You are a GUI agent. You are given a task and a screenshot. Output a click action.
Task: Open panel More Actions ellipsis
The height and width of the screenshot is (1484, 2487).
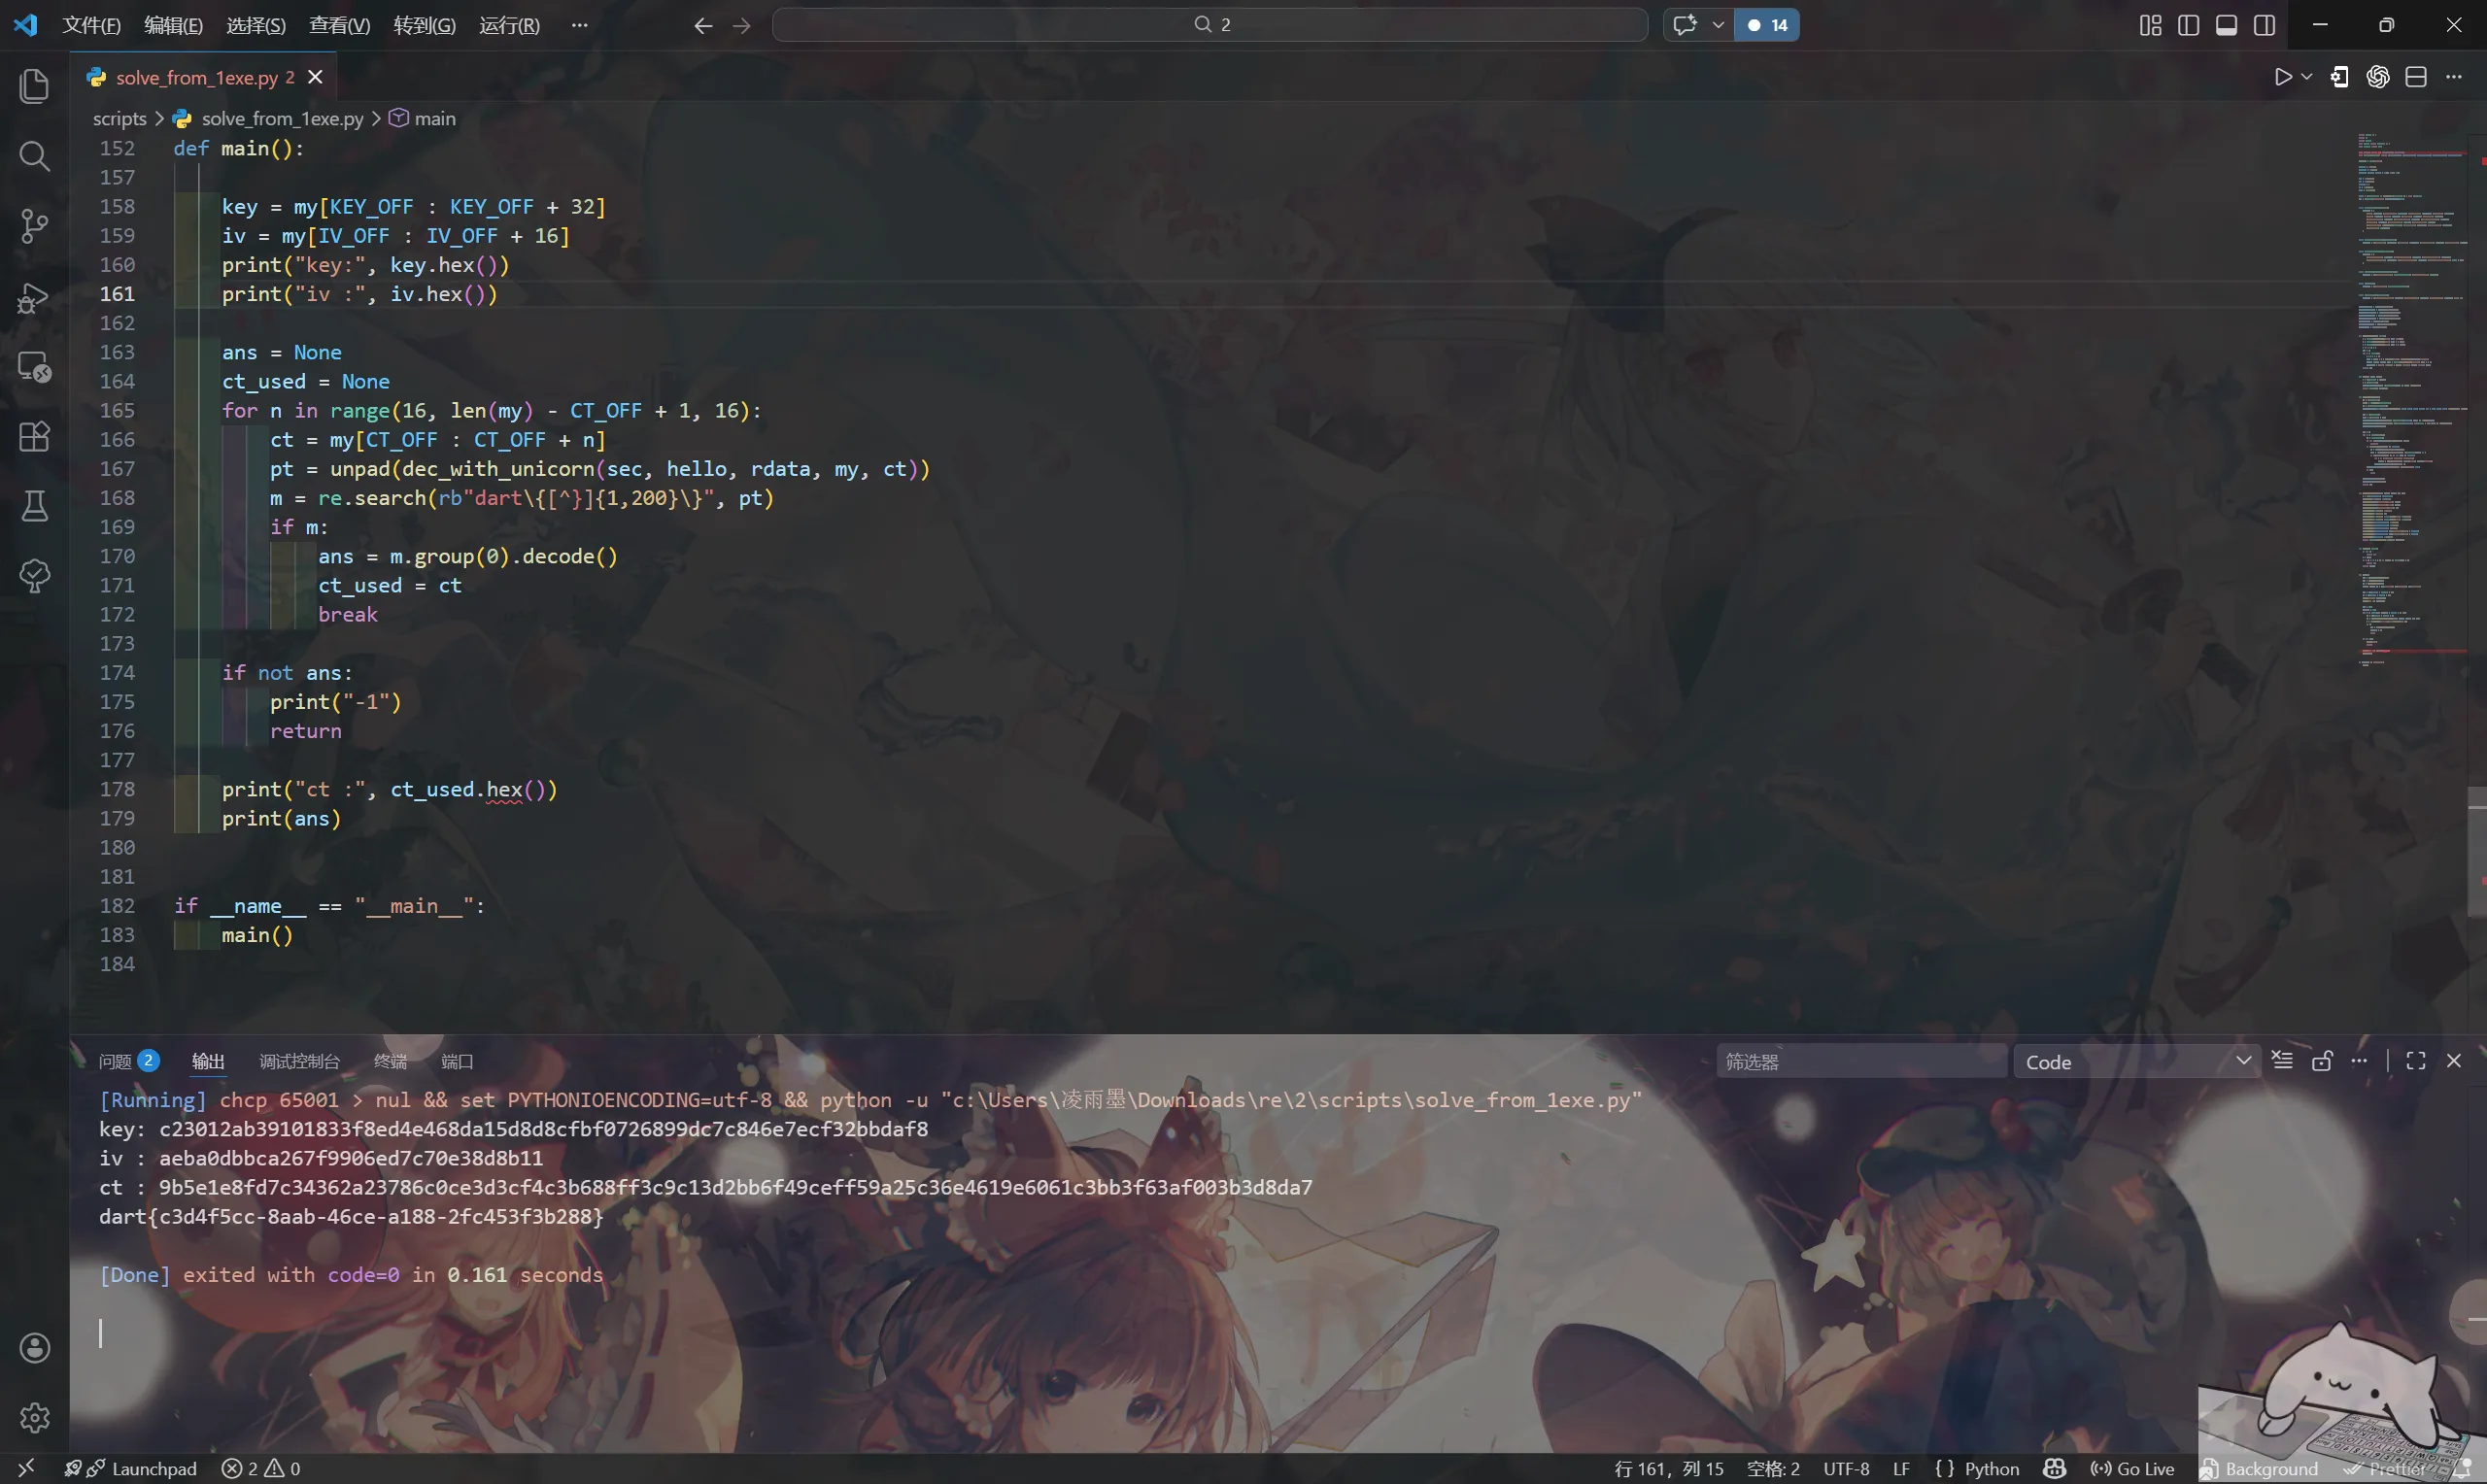(x=2360, y=1061)
